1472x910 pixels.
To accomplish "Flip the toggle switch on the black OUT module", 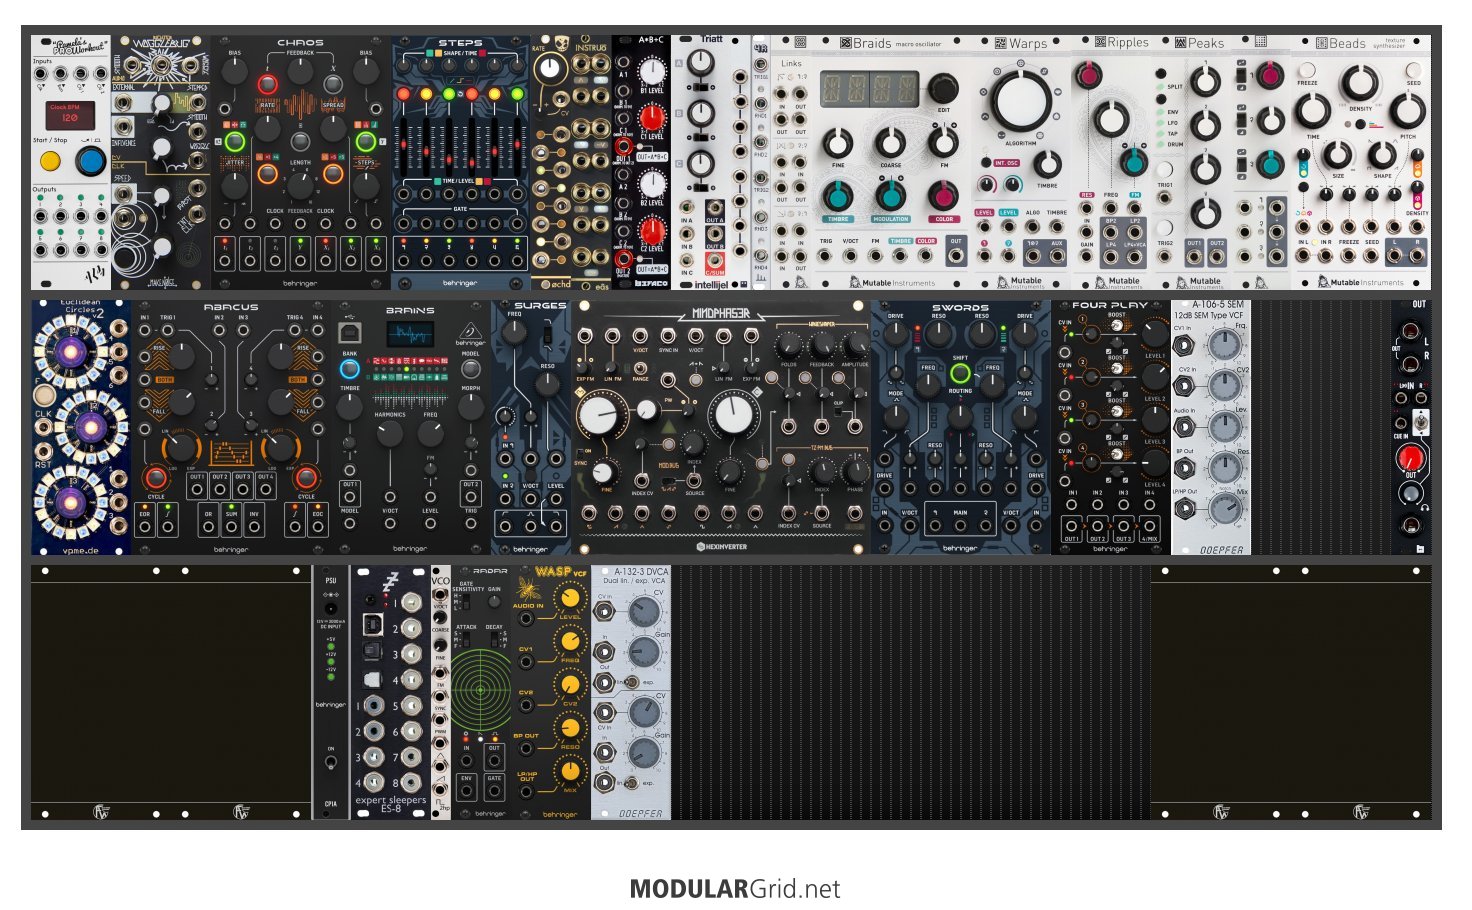I will tap(1421, 423).
